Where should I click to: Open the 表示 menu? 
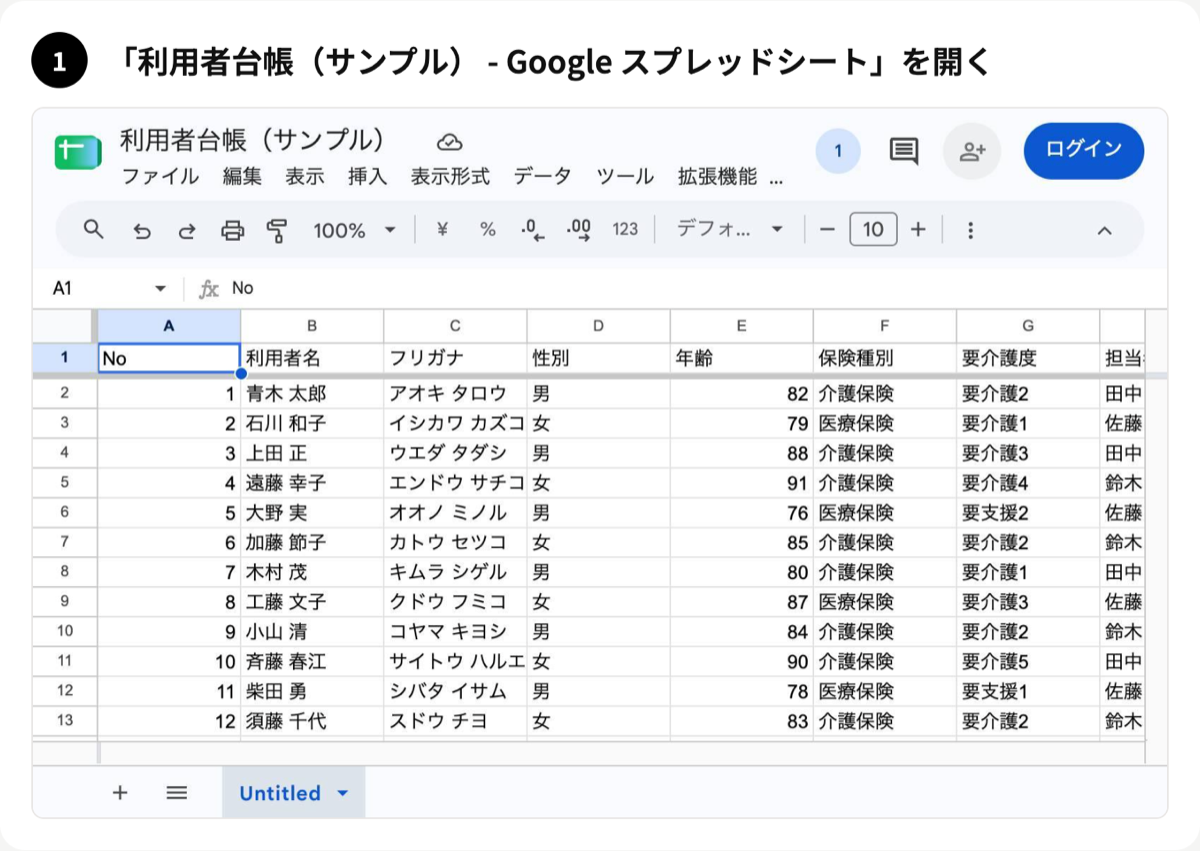coord(305,177)
